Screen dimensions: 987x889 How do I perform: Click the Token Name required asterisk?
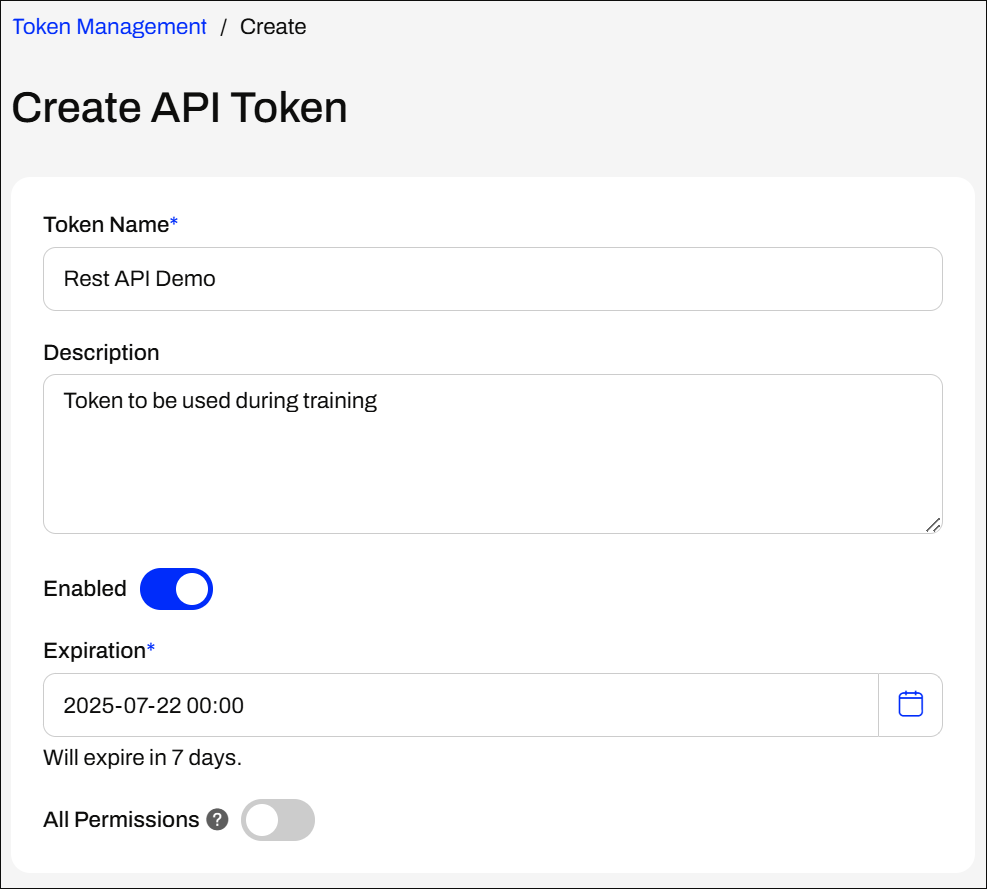pos(174,222)
